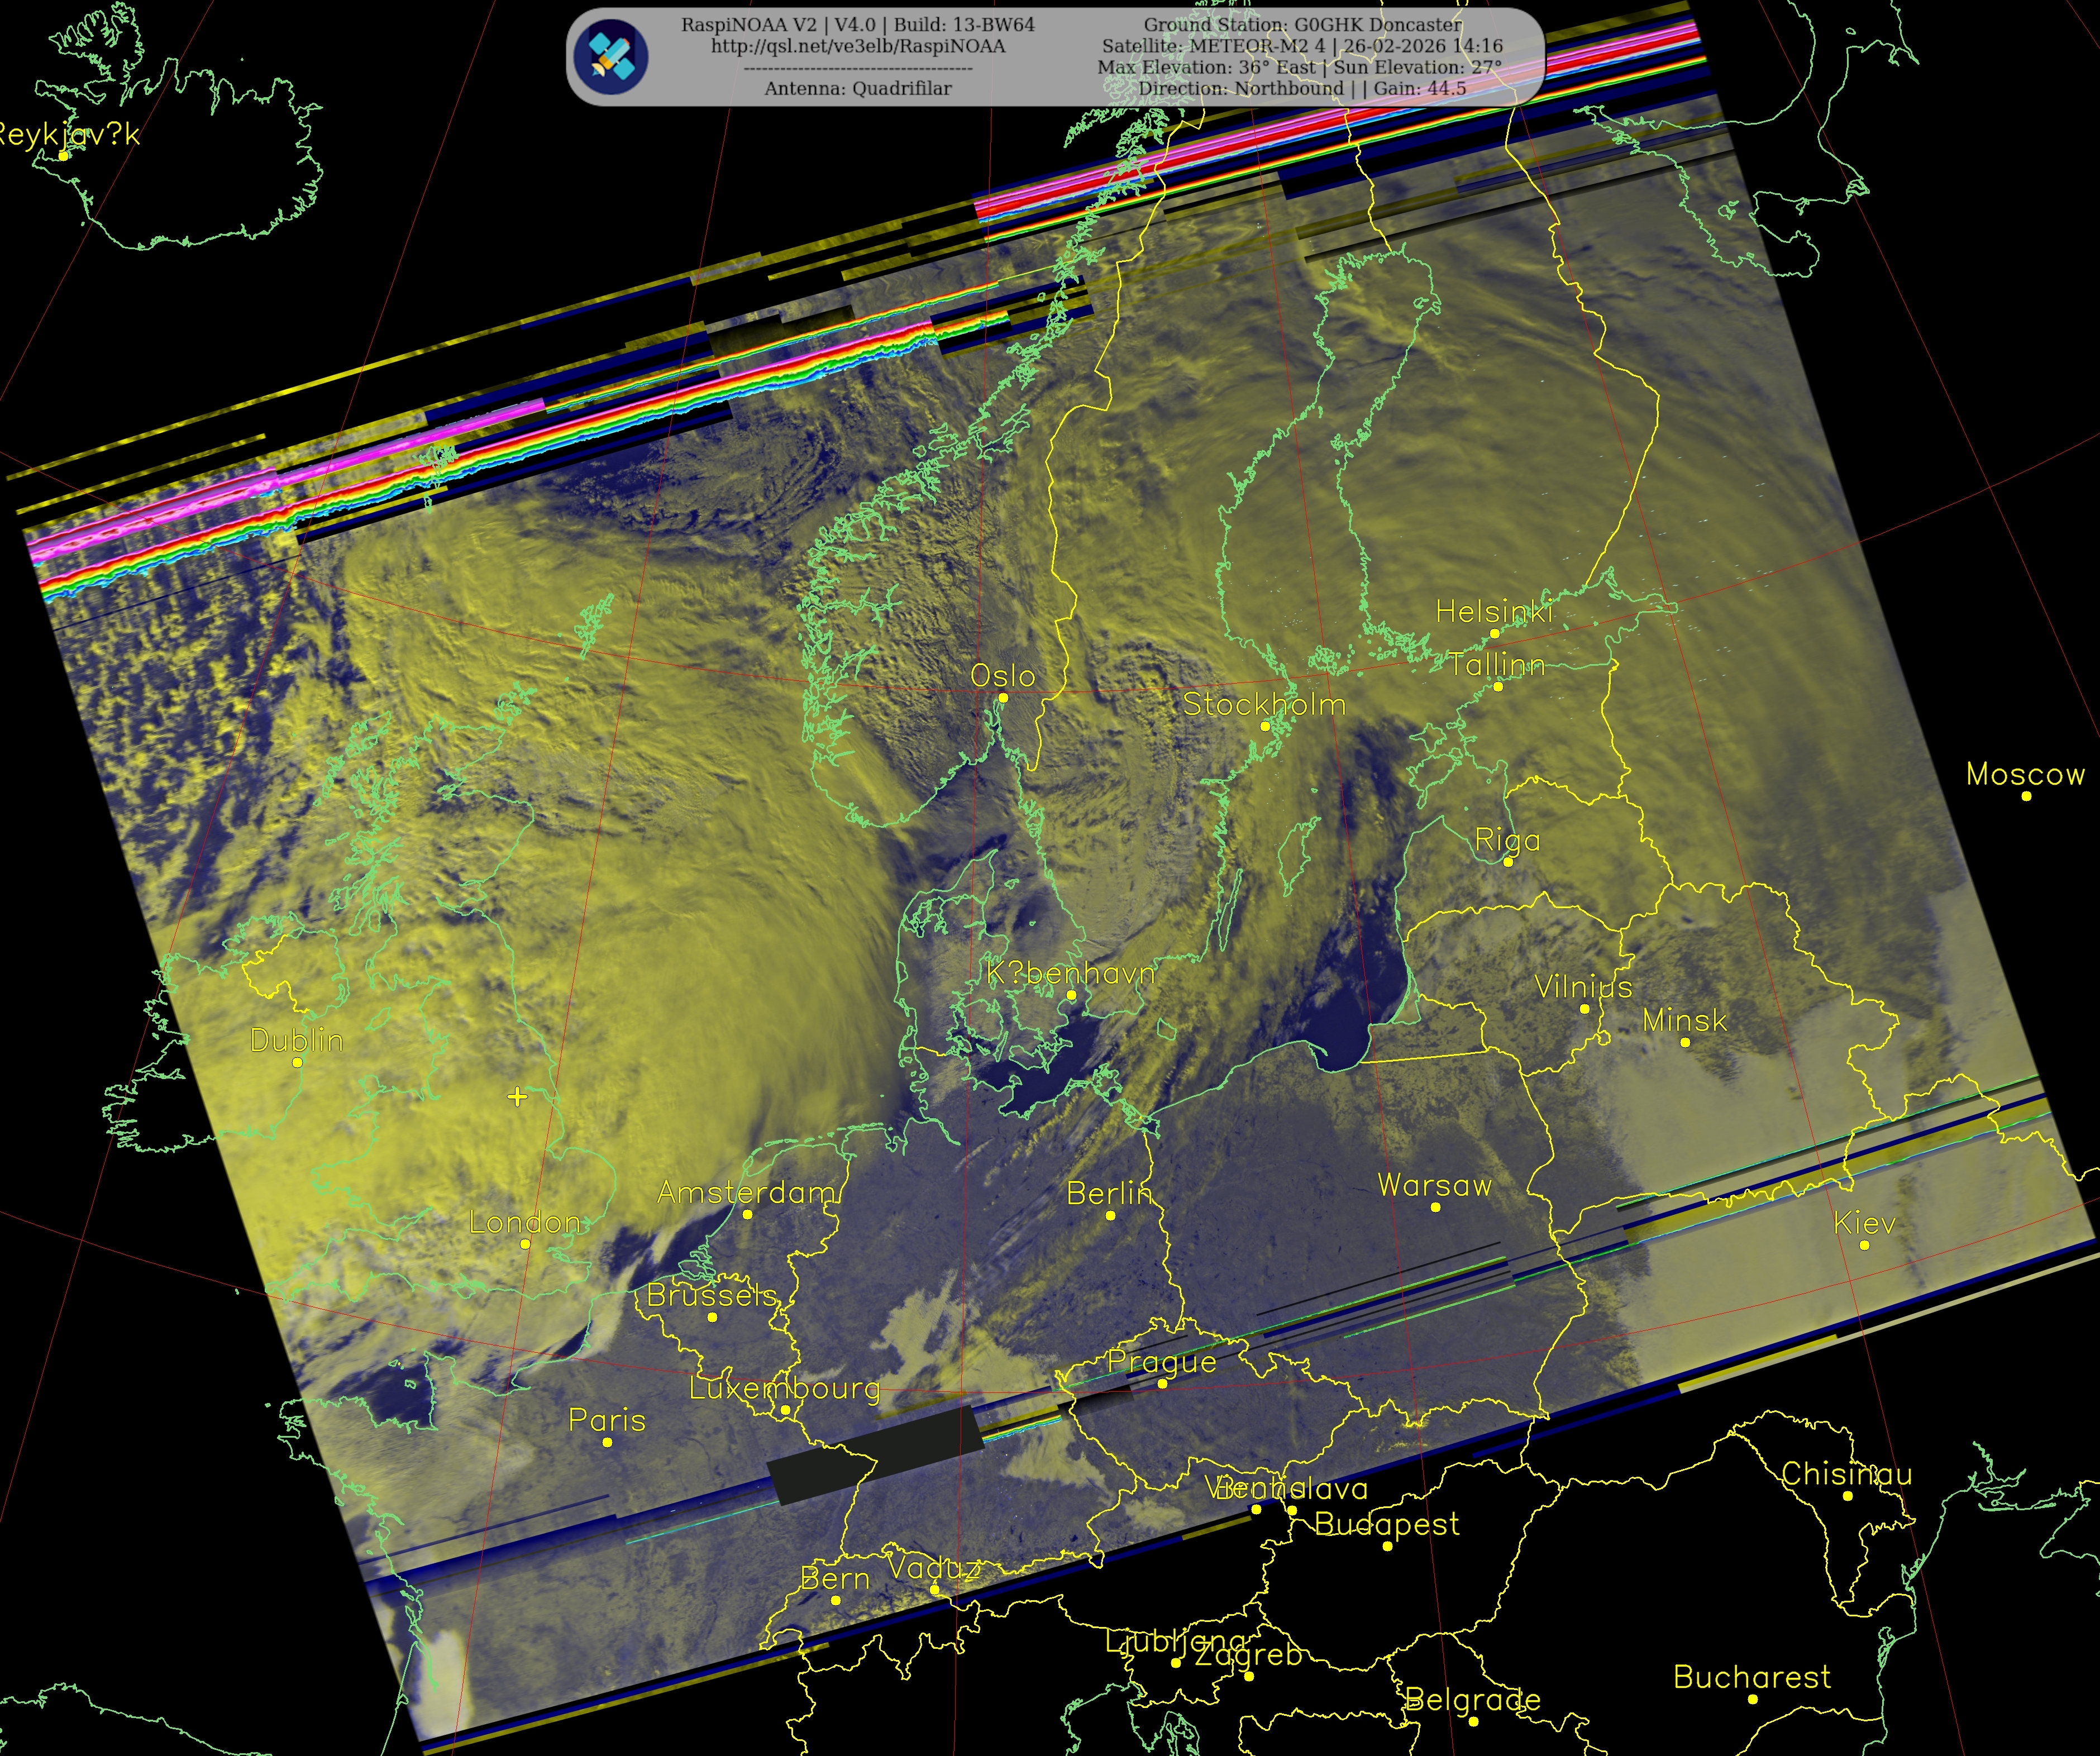The height and width of the screenshot is (1756, 2100).
Task: Click the yellow ground station cross marker
Action: click(x=517, y=1097)
